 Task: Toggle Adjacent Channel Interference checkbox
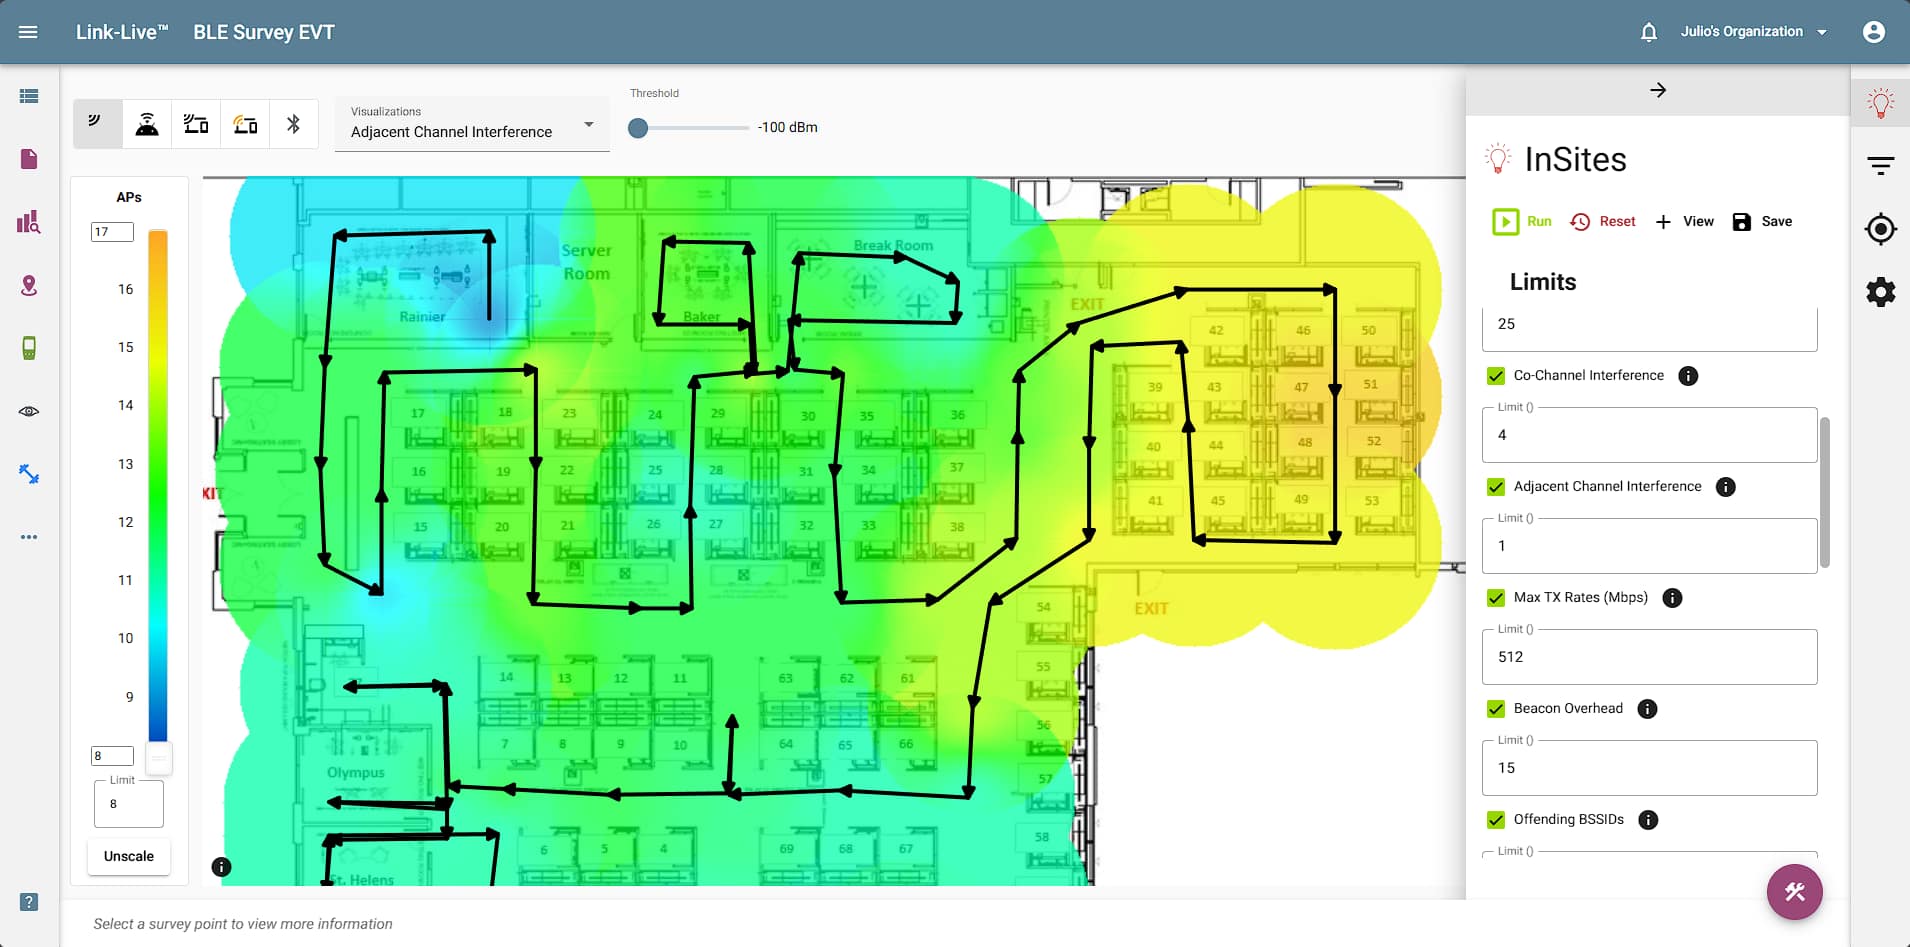(x=1496, y=487)
